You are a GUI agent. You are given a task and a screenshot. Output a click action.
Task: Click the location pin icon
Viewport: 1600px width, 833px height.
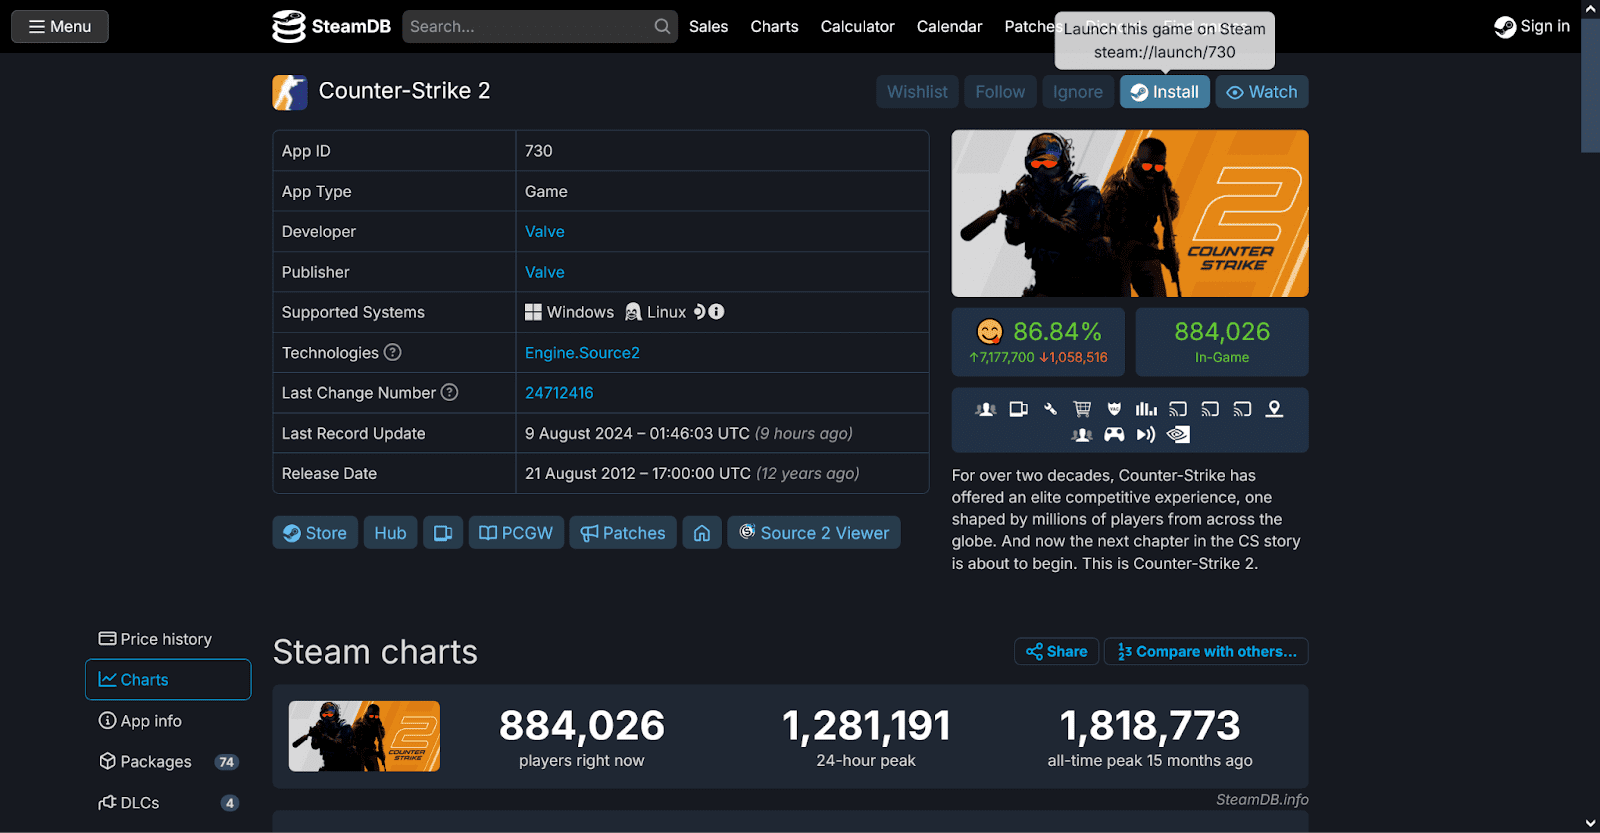[1274, 409]
